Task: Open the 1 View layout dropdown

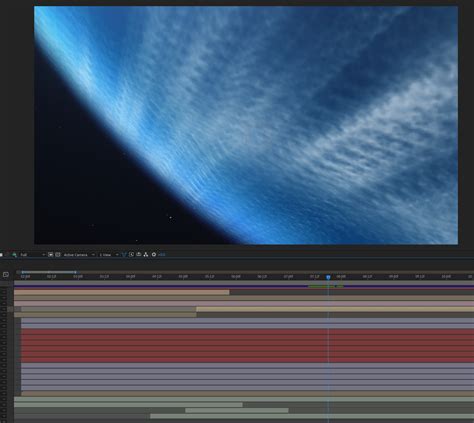Action: [x=108, y=255]
